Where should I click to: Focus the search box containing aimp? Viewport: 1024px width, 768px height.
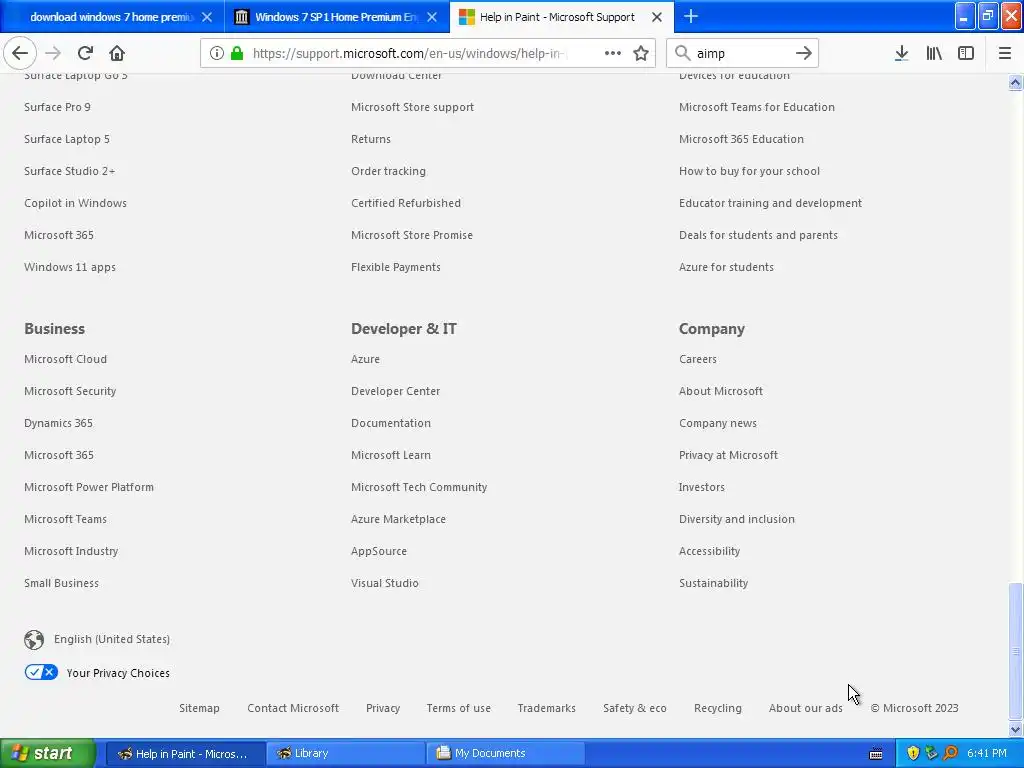click(743, 53)
